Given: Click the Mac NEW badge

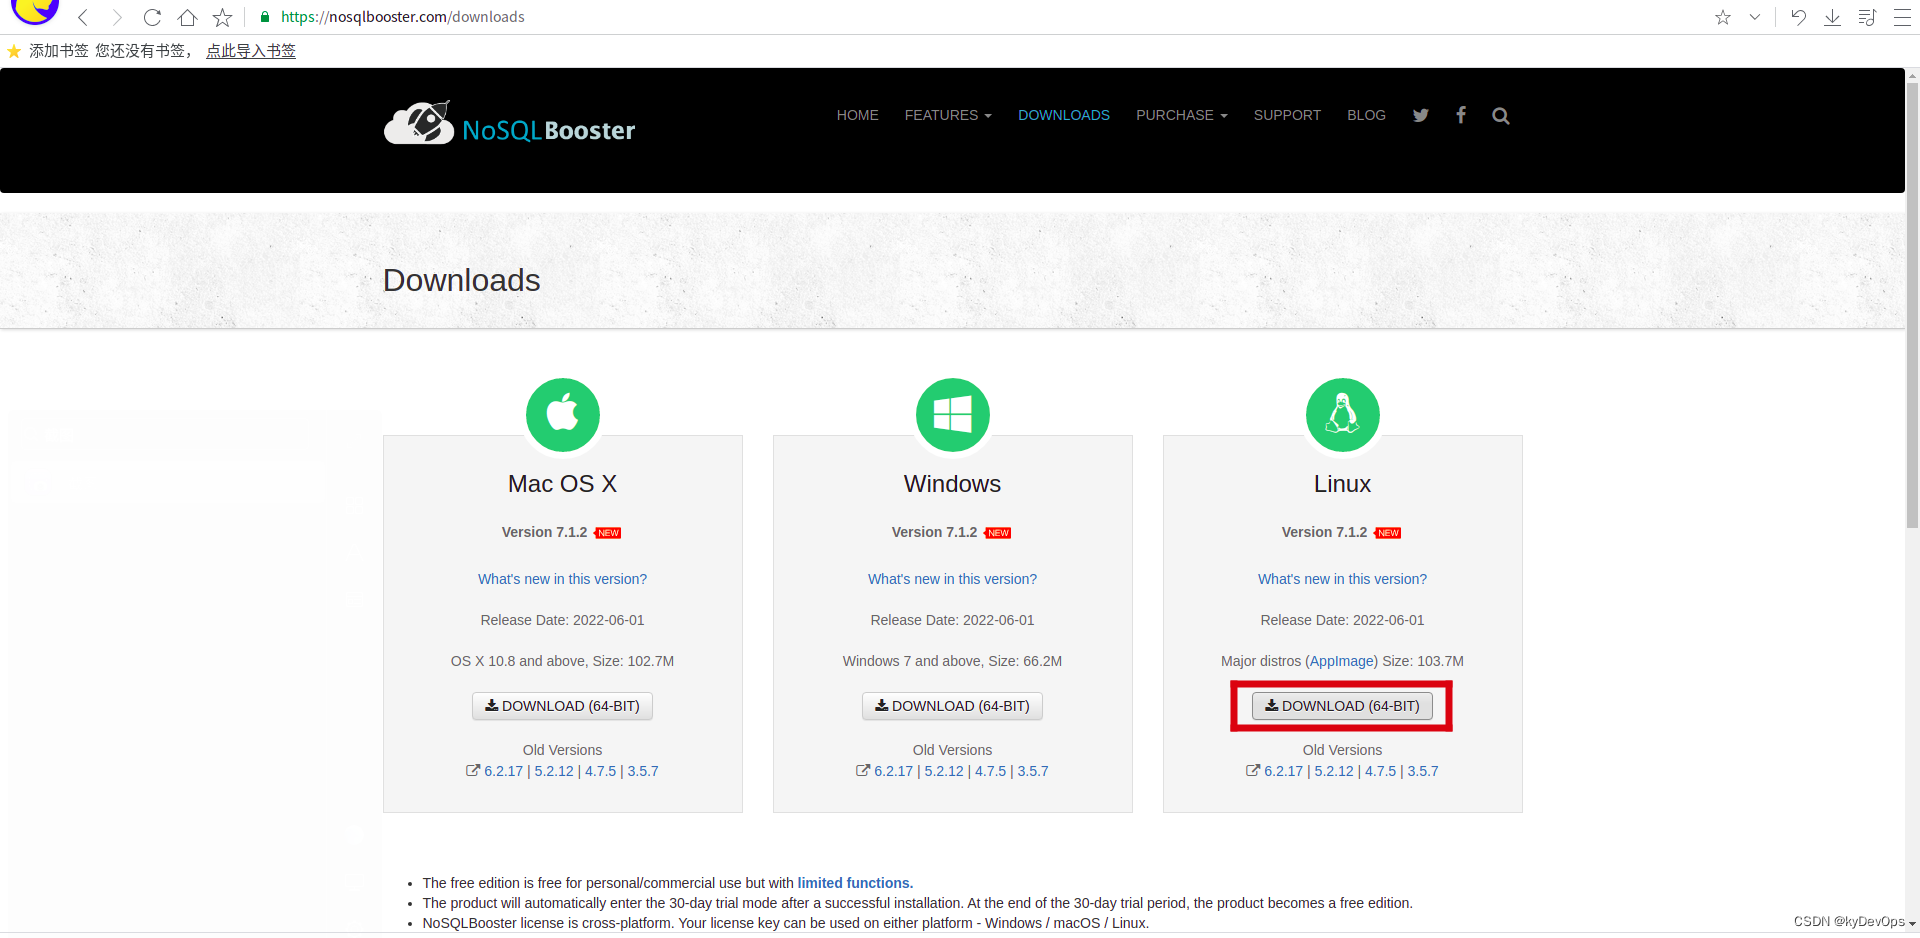Looking at the screenshot, I should click(608, 533).
